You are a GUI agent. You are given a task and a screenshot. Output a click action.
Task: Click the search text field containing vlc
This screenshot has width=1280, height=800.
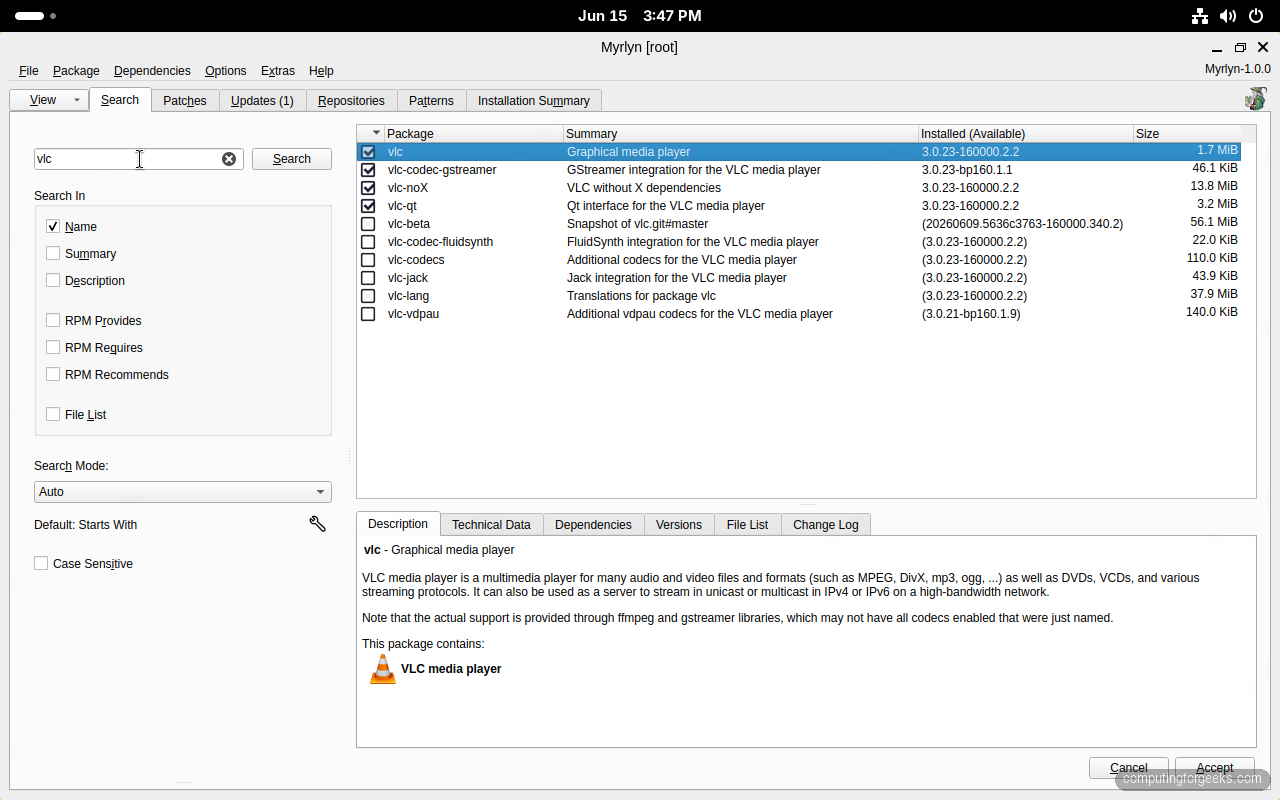139,159
